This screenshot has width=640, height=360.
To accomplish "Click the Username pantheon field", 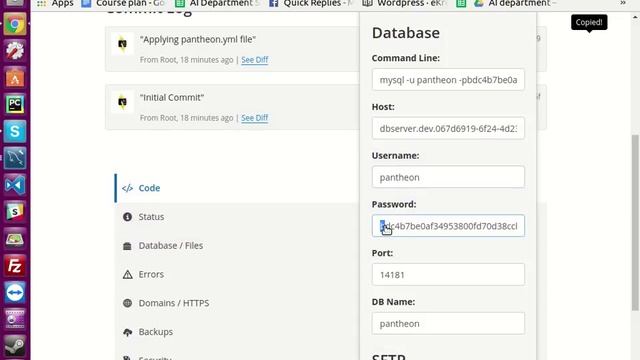I will coord(448,177).
